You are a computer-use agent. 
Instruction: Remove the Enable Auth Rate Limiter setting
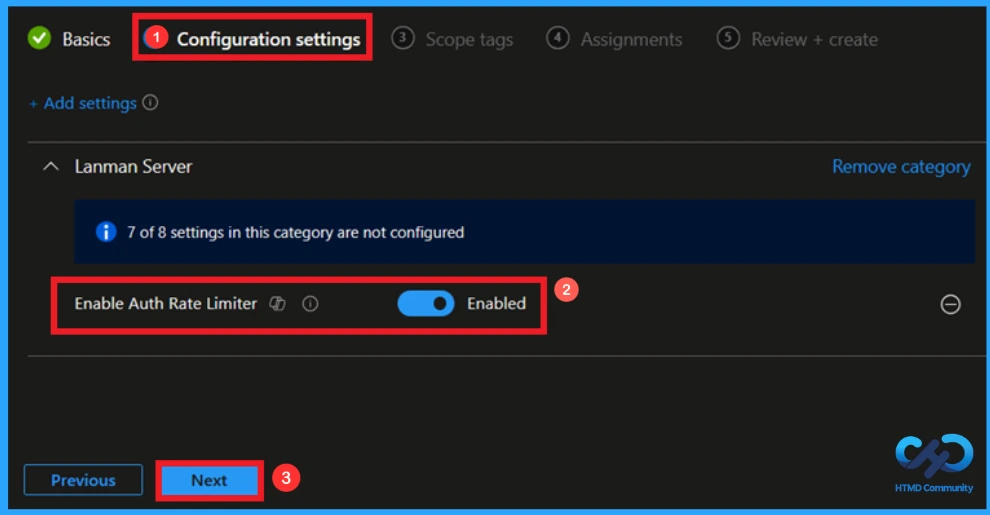click(x=950, y=304)
